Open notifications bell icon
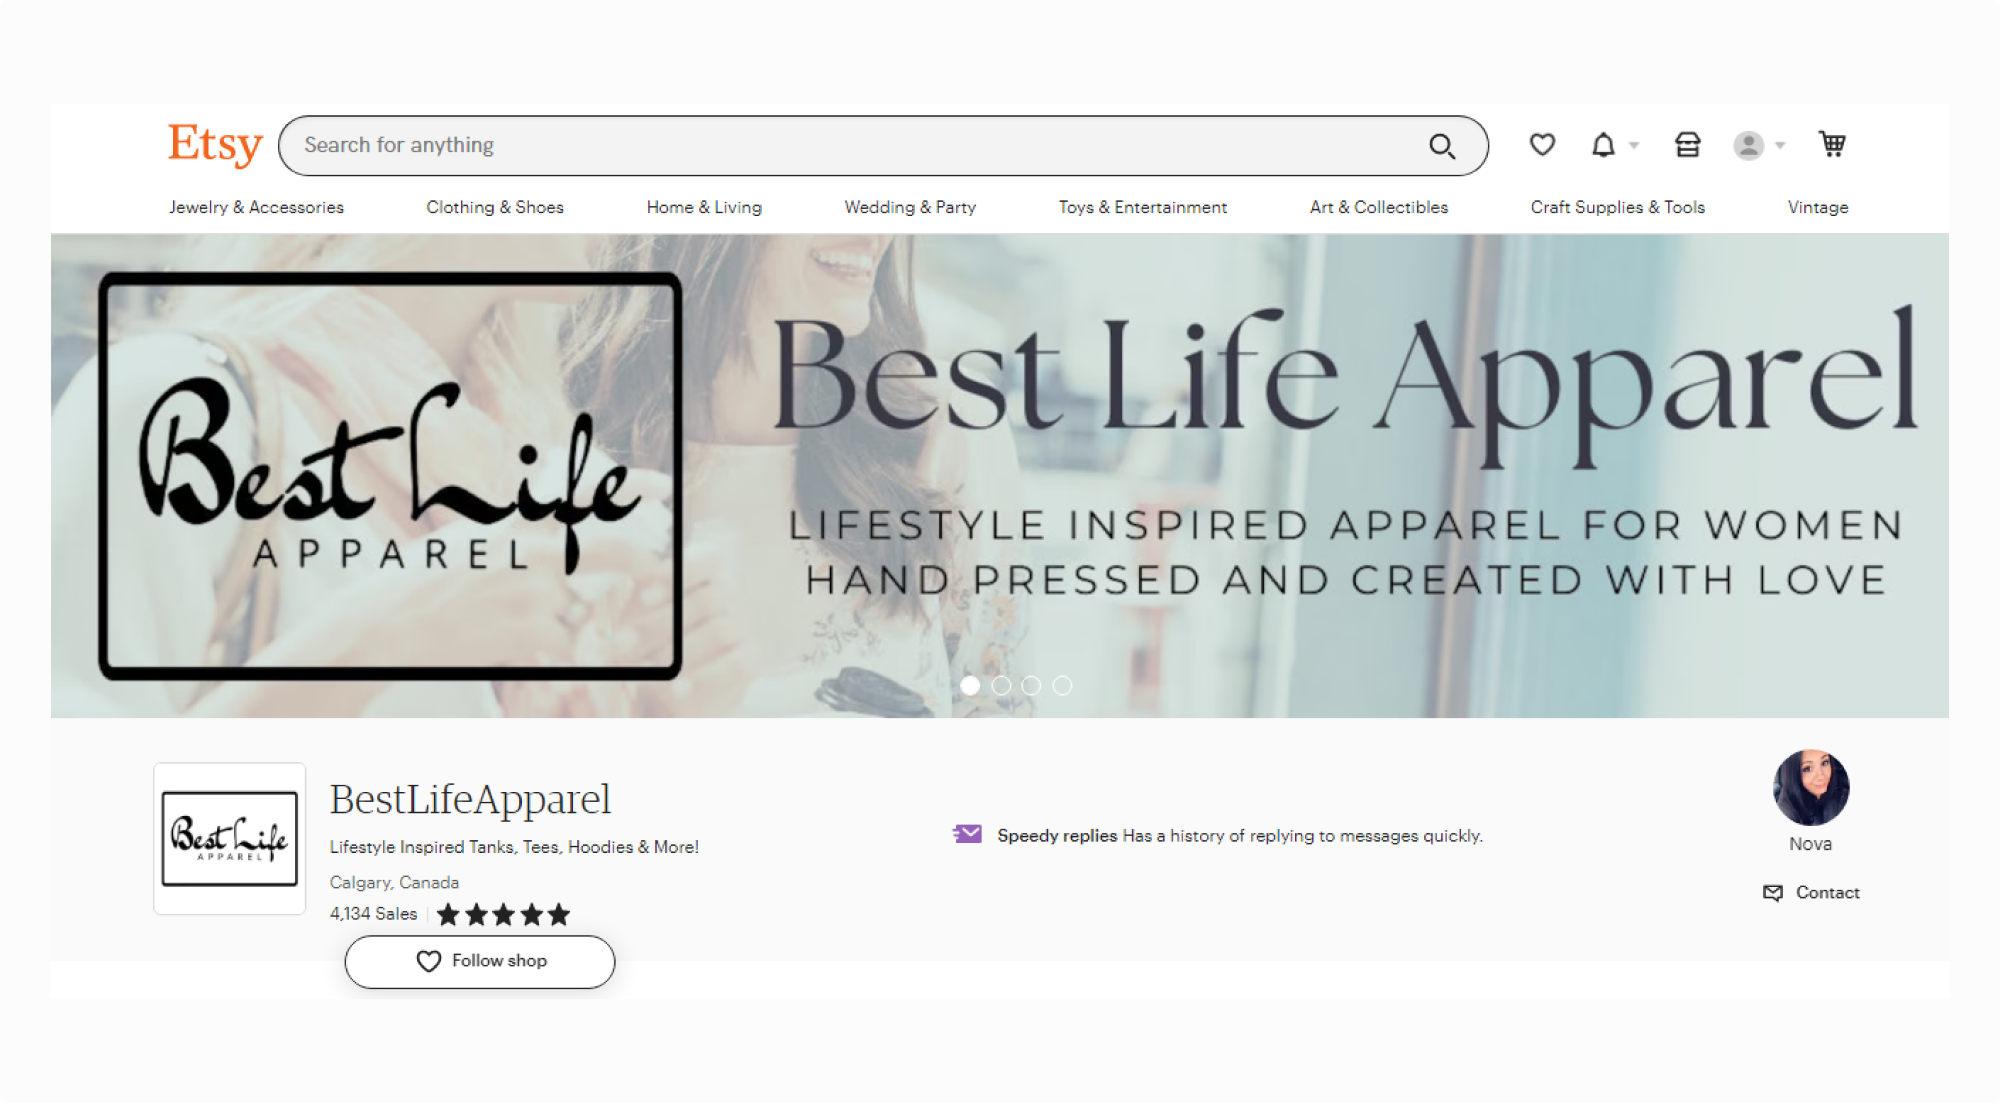 (x=1603, y=145)
